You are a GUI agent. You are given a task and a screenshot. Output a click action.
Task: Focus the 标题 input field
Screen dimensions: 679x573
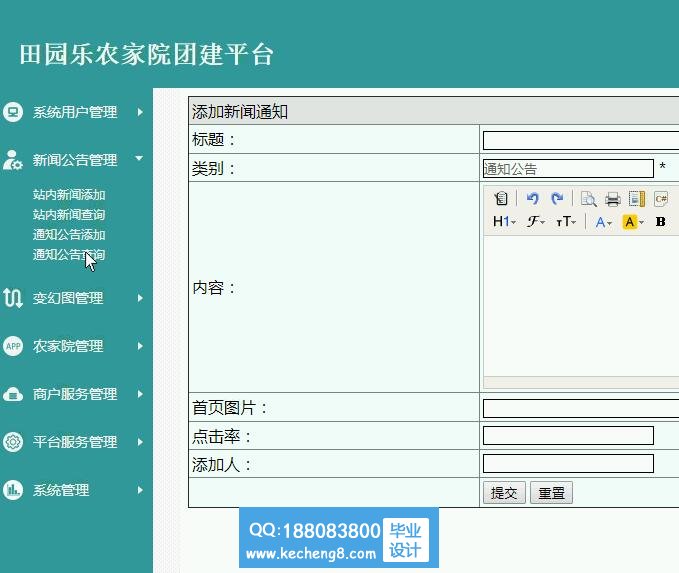tap(581, 140)
